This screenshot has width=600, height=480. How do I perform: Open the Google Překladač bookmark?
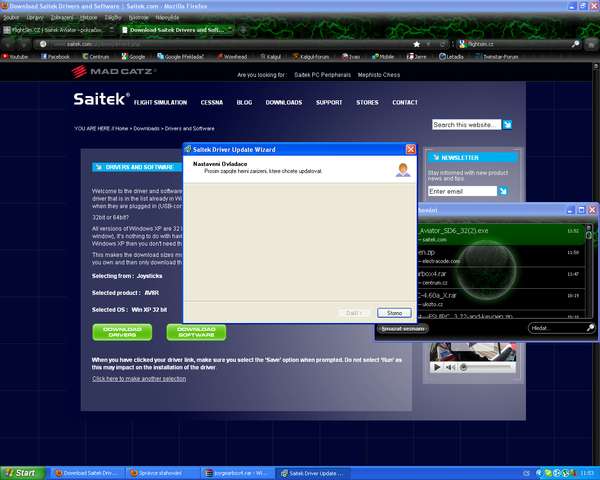(180, 57)
